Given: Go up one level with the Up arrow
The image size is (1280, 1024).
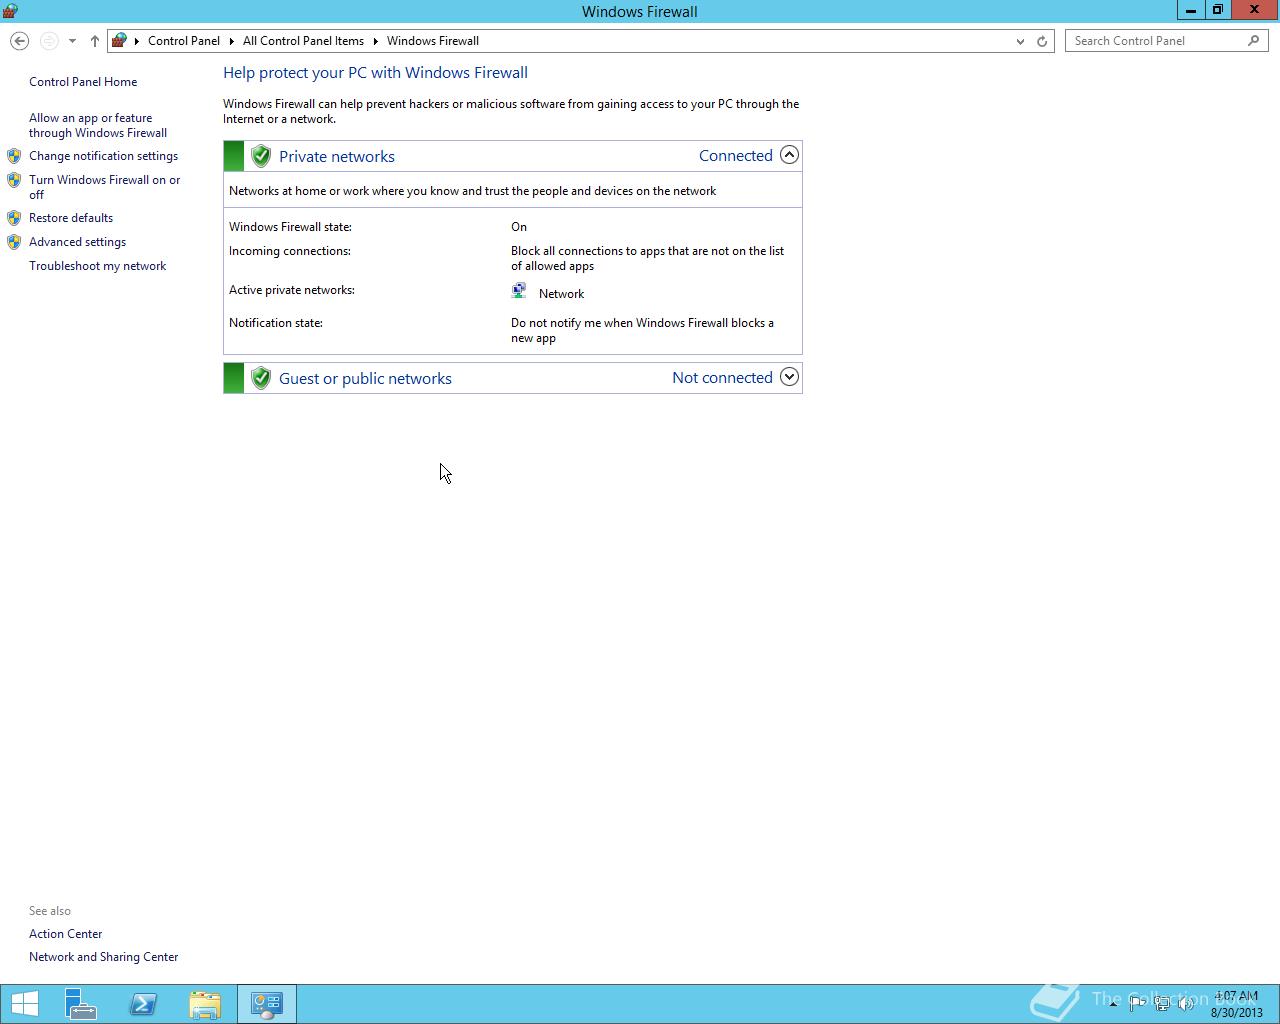Looking at the screenshot, I should coord(95,41).
